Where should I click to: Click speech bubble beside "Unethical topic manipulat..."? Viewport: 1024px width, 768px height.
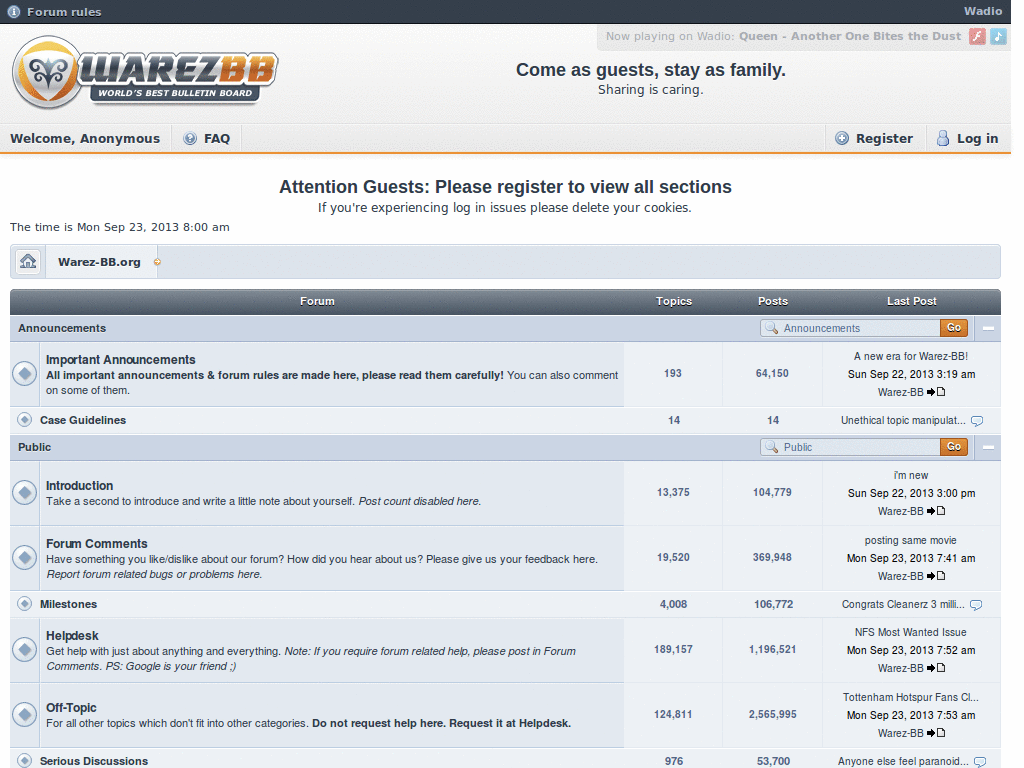976,421
